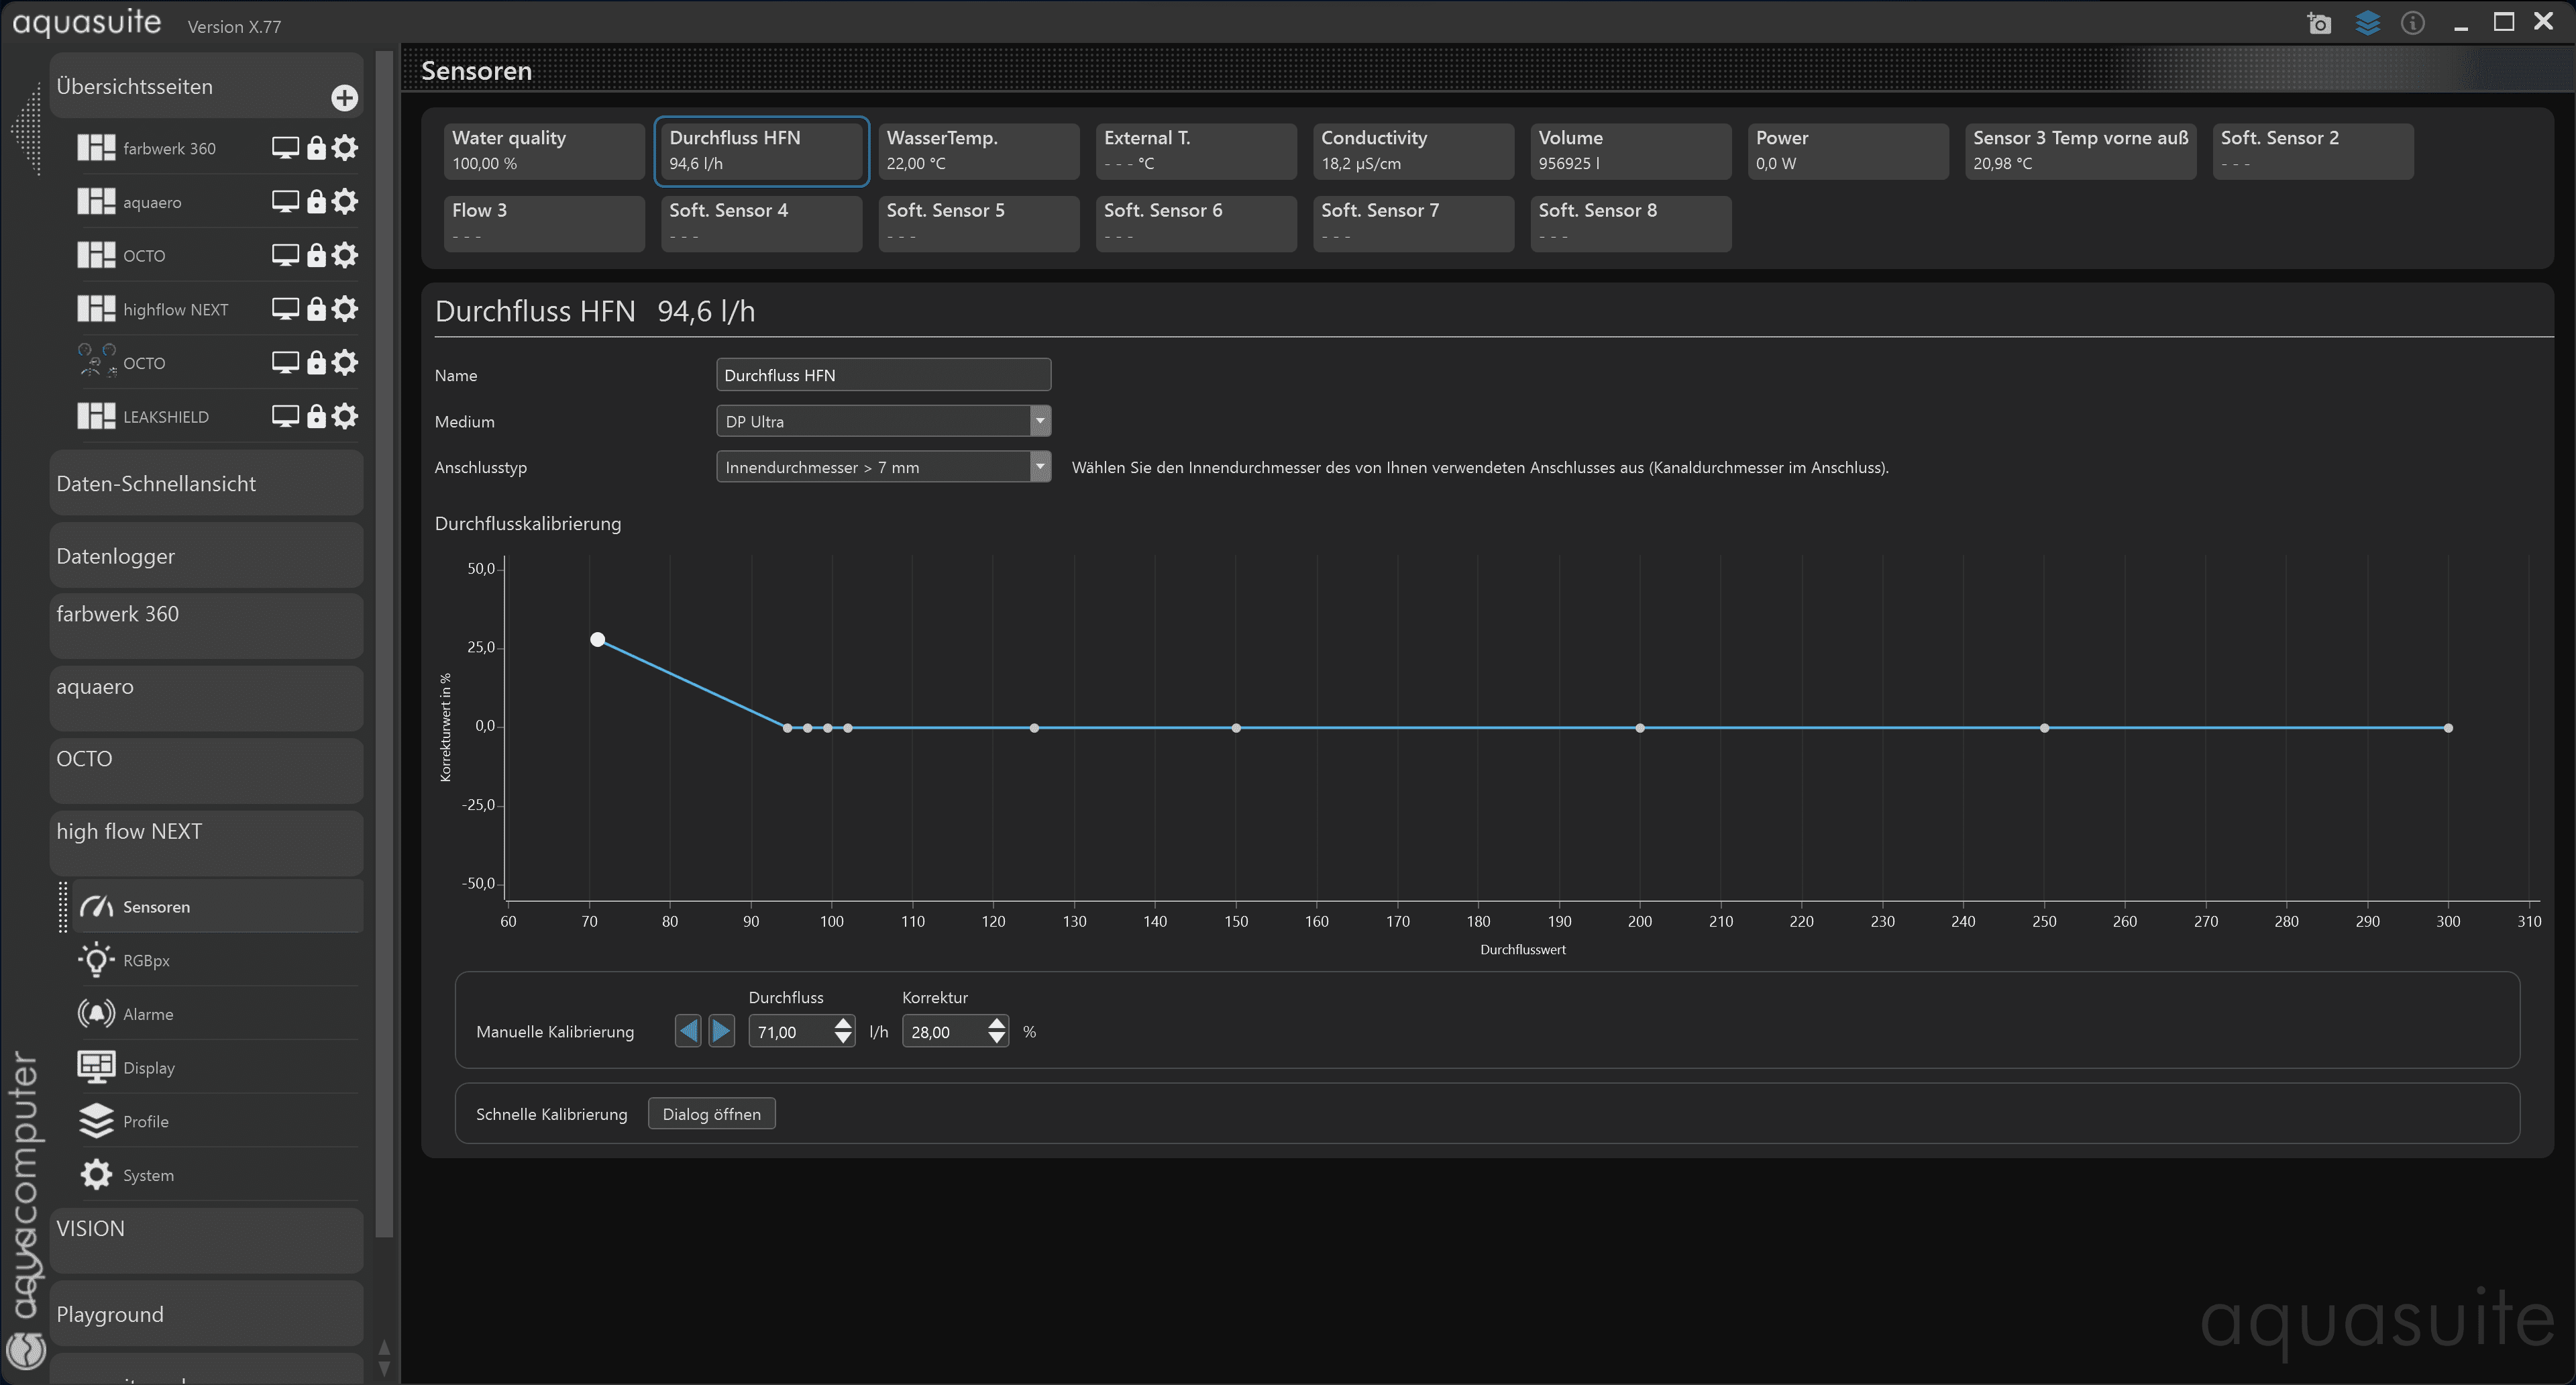Add a new overview page with plus icon
The width and height of the screenshot is (2576, 1385).
344,98
